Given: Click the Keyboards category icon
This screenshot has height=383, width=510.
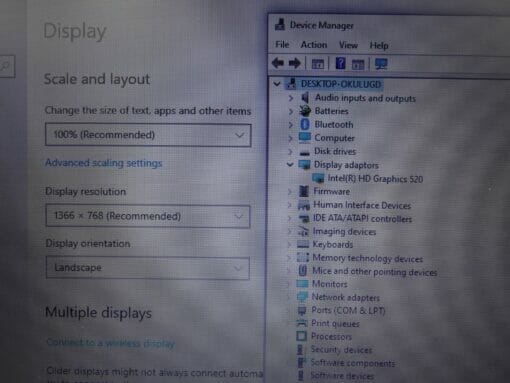Looking at the screenshot, I should [303, 244].
